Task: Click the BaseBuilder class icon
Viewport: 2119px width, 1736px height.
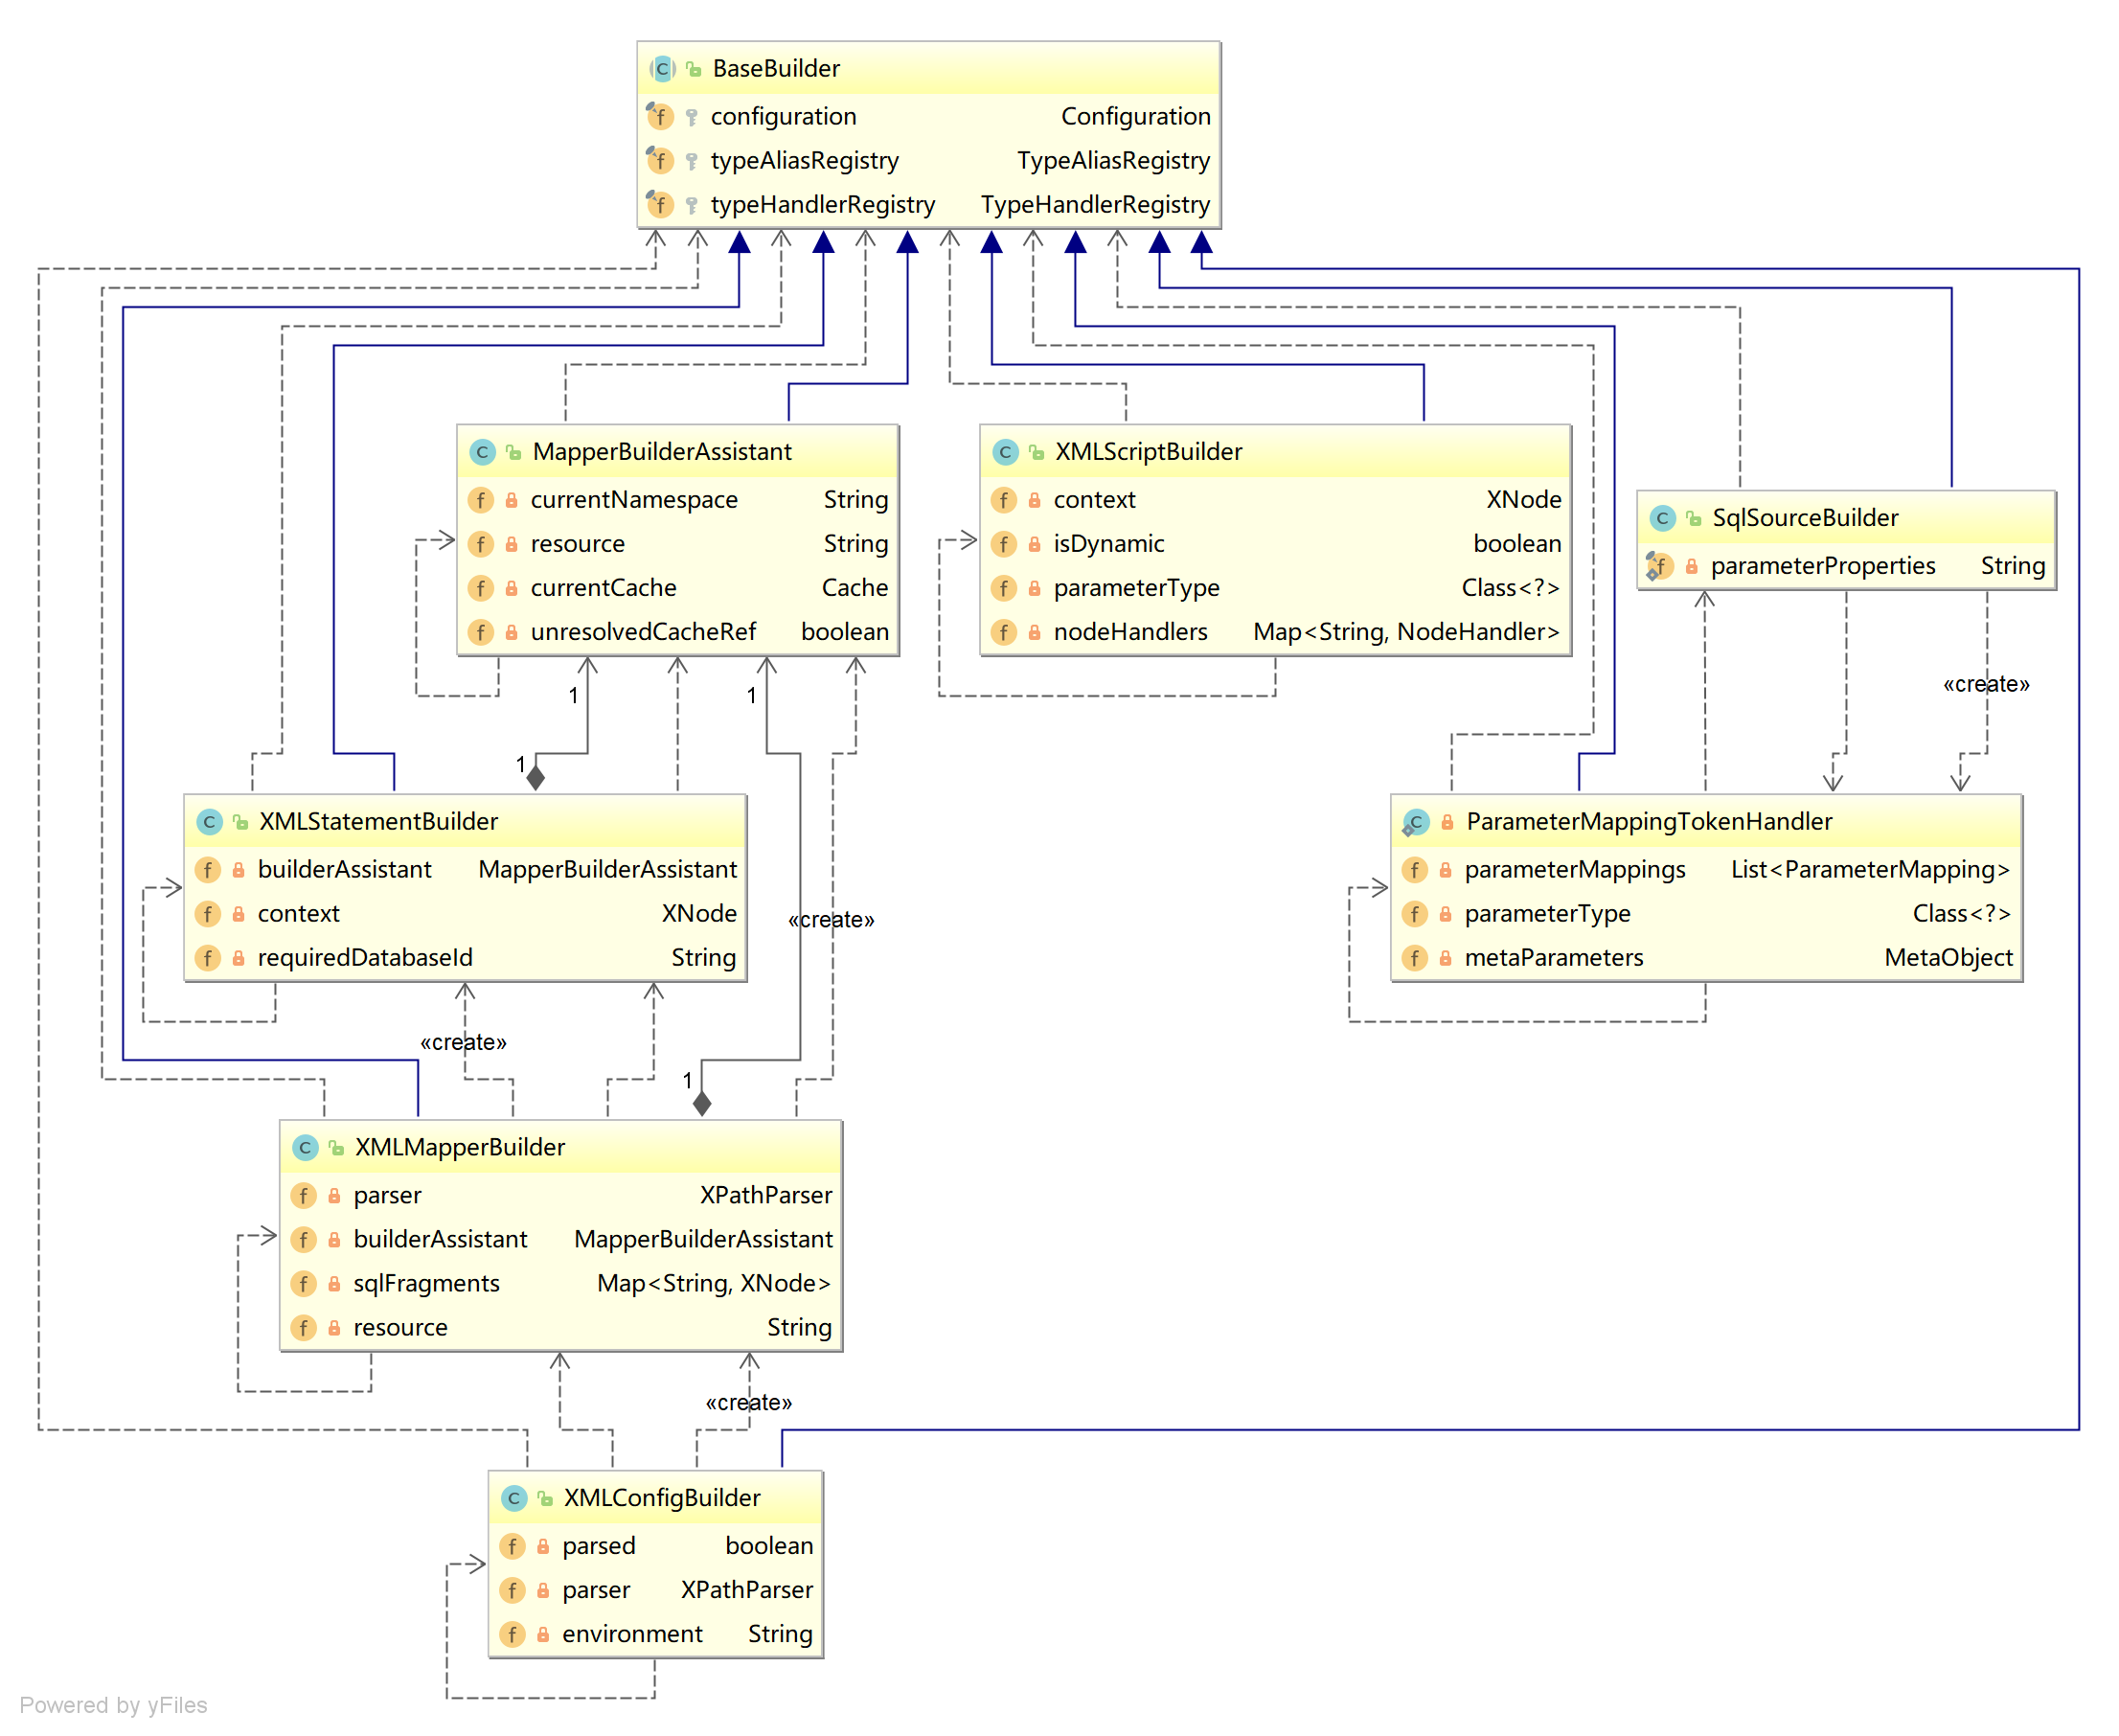Action: [x=662, y=69]
